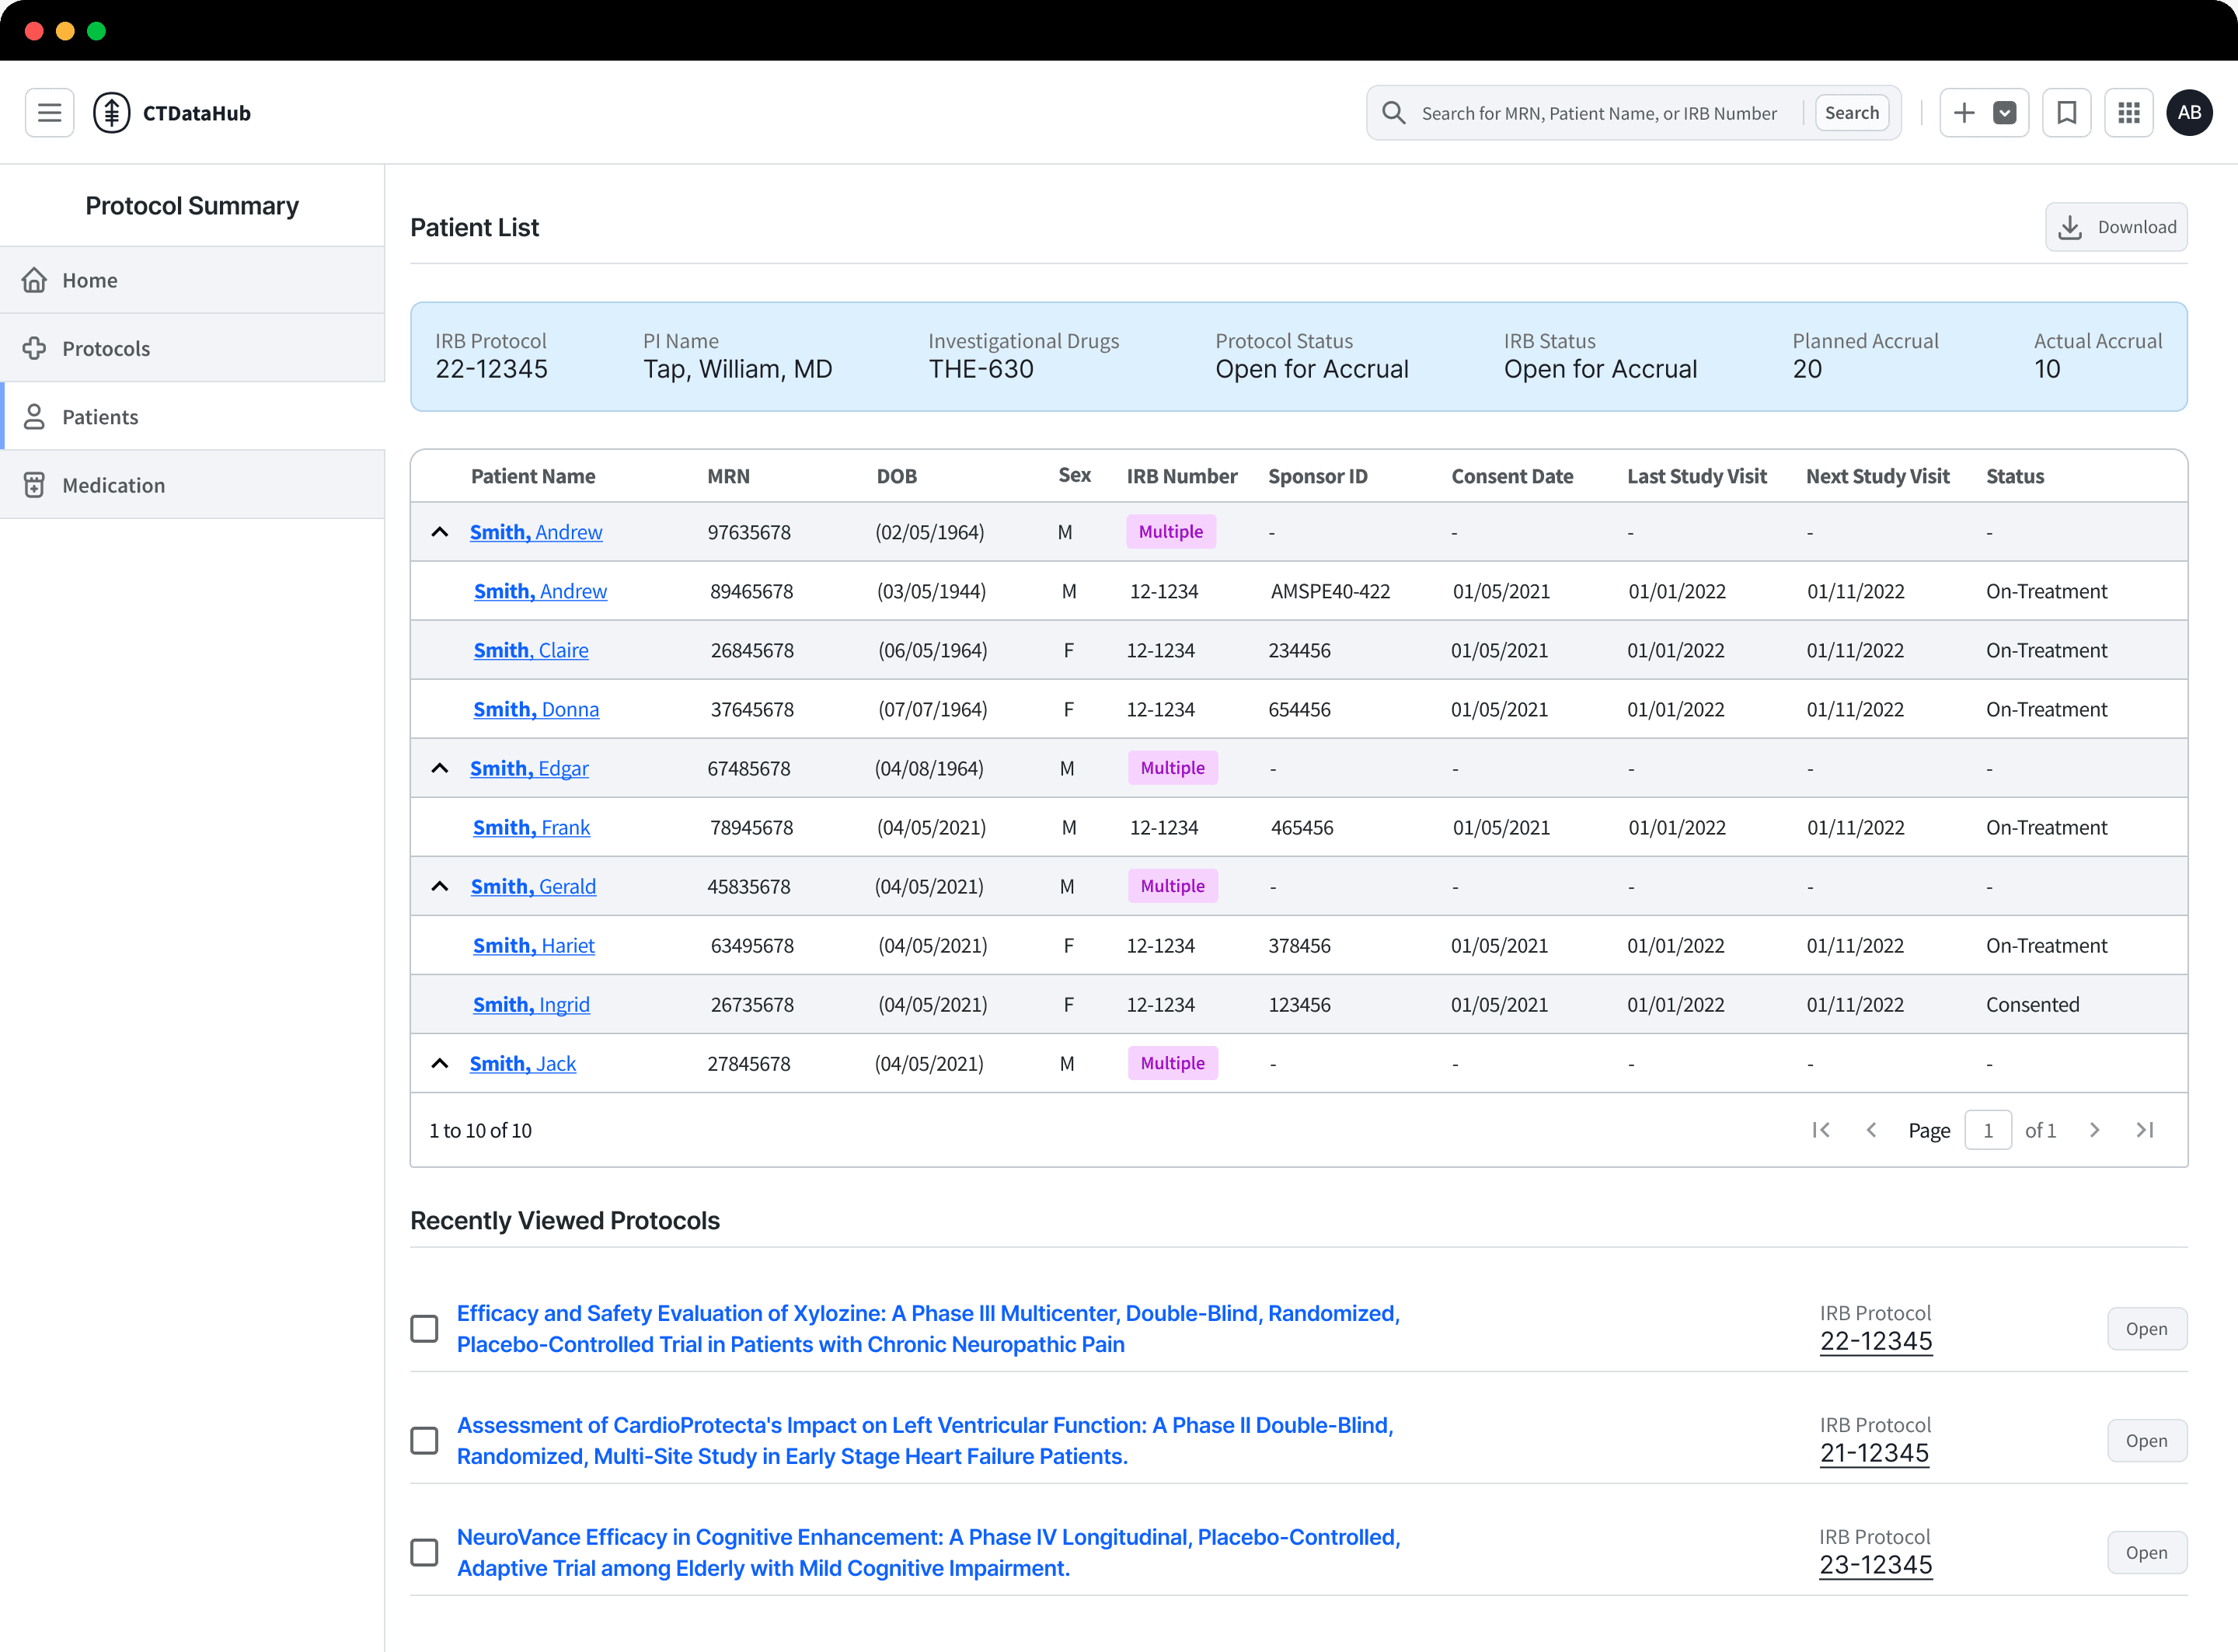This screenshot has height=1652, width=2238.
Task: Open patient link Smith, Claire
Action: pyautogui.click(x=530, y=650)
